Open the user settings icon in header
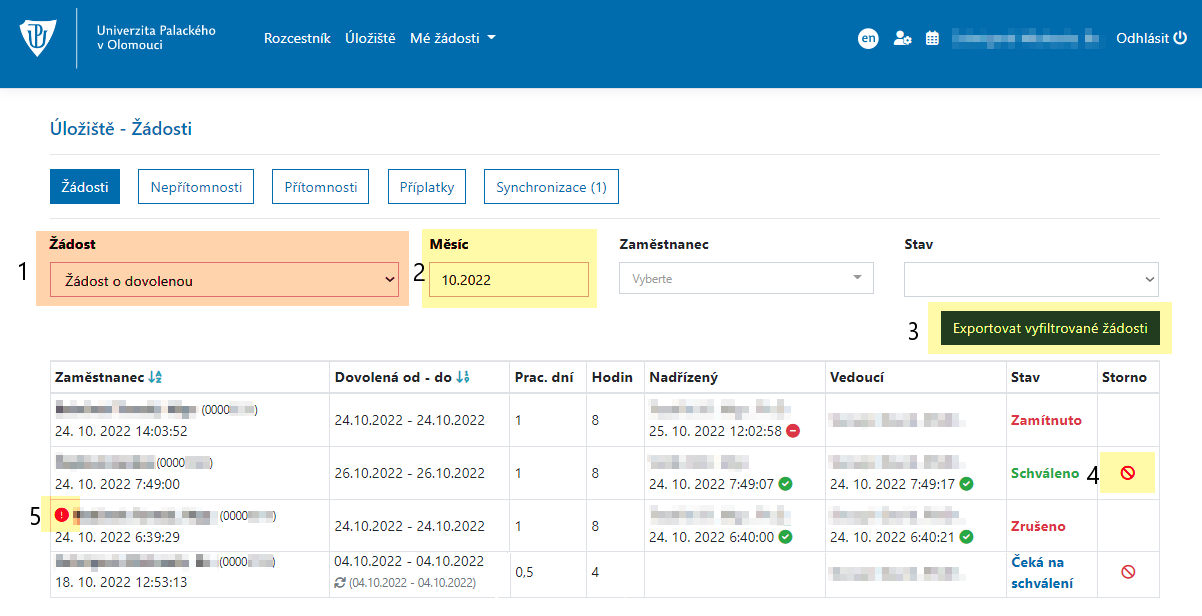 902,38
